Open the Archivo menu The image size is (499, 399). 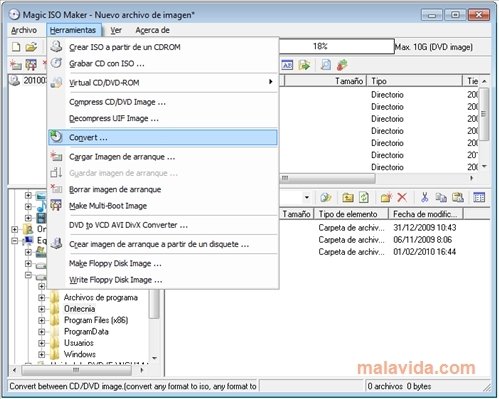(x=24, y=30)
